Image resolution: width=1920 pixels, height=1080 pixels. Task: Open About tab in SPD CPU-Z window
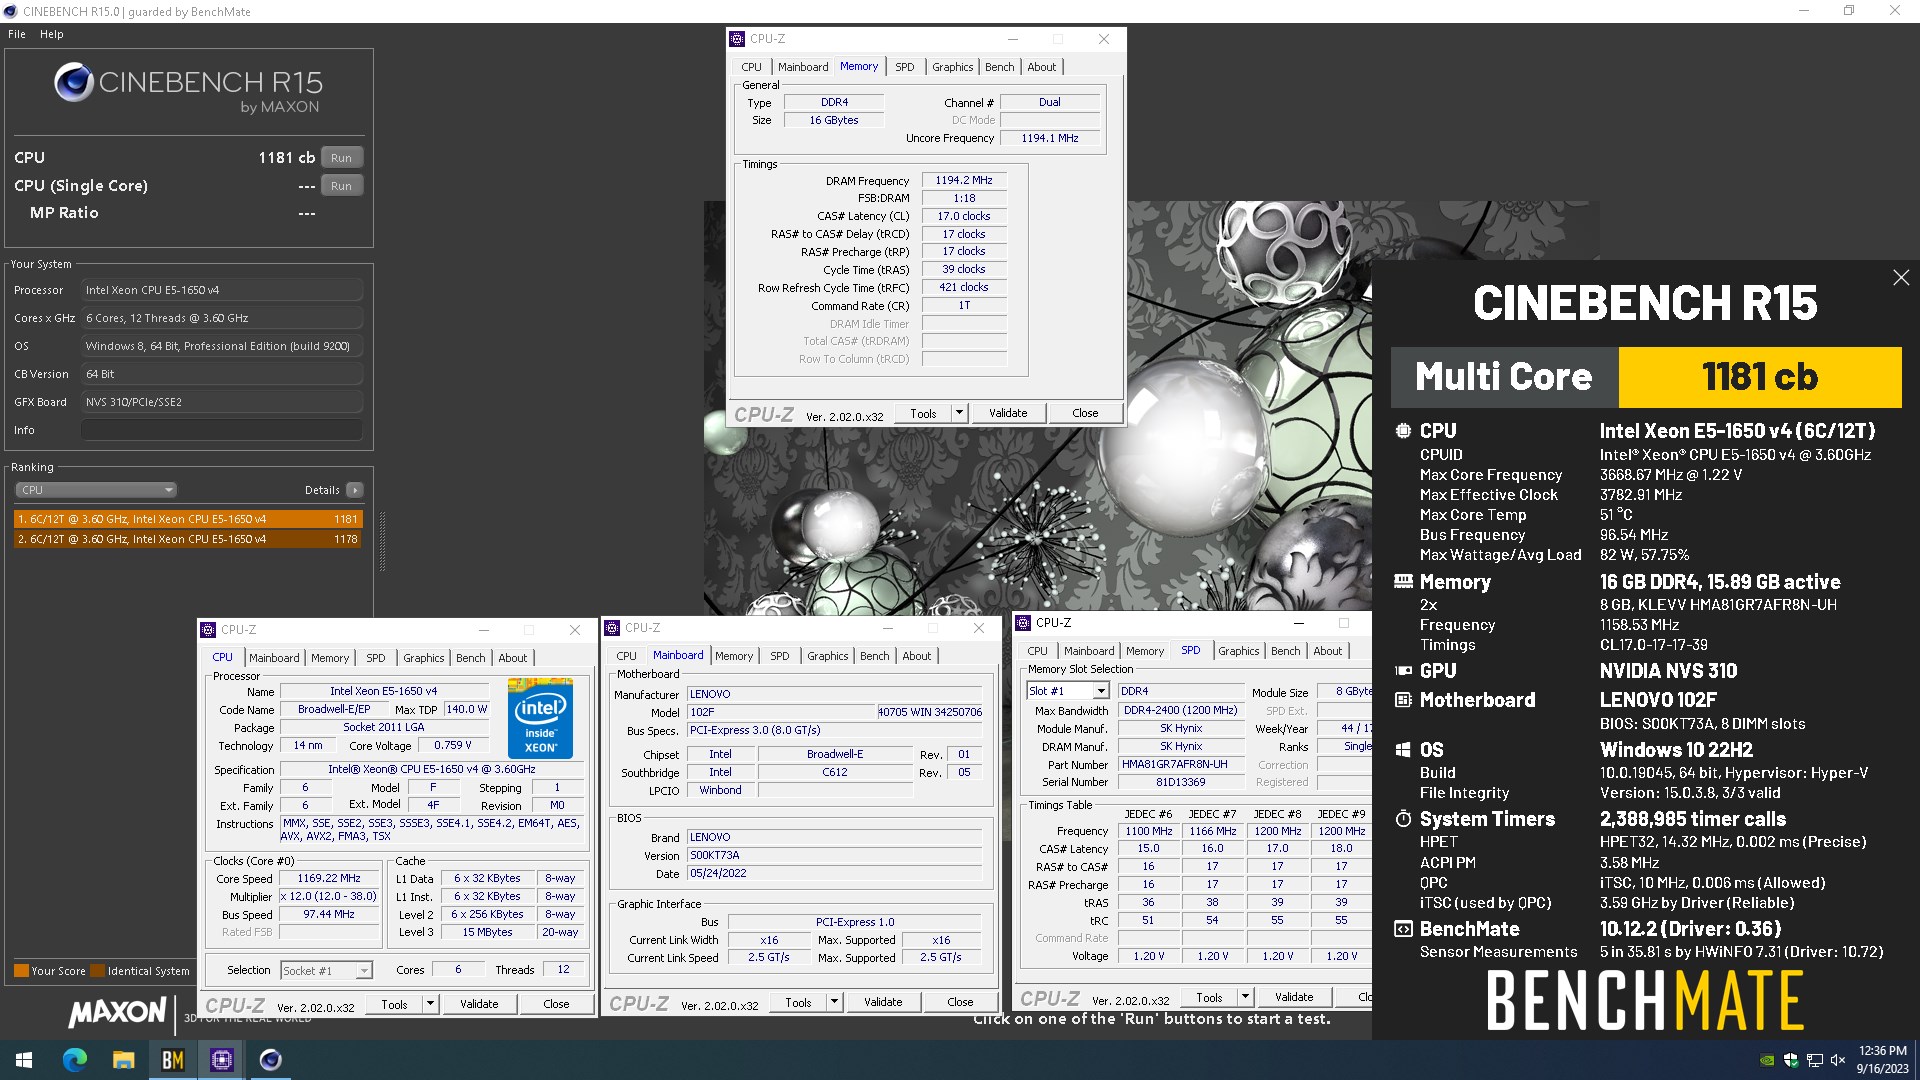click(1327, 651)
